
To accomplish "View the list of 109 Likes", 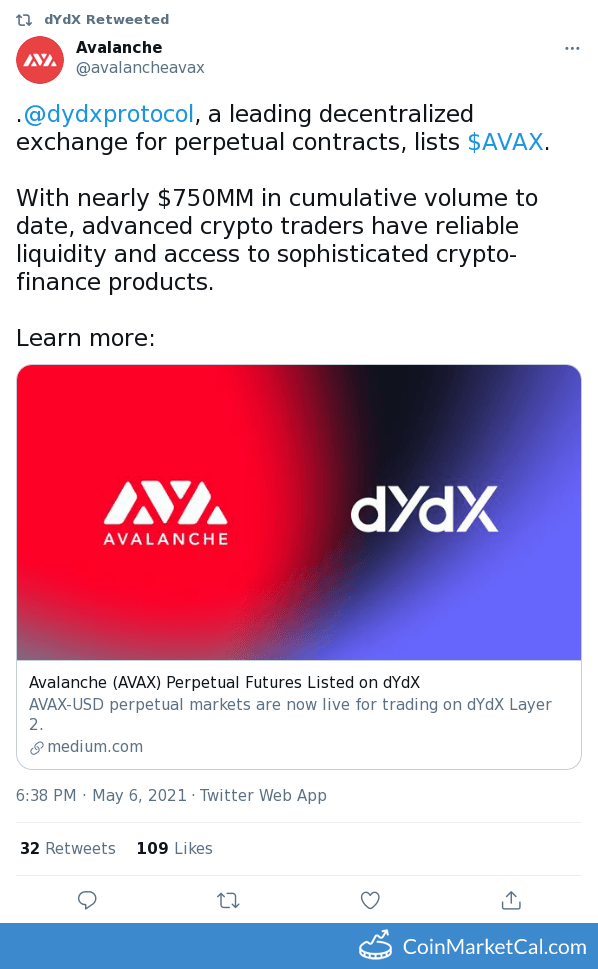I will pos(175,848).
